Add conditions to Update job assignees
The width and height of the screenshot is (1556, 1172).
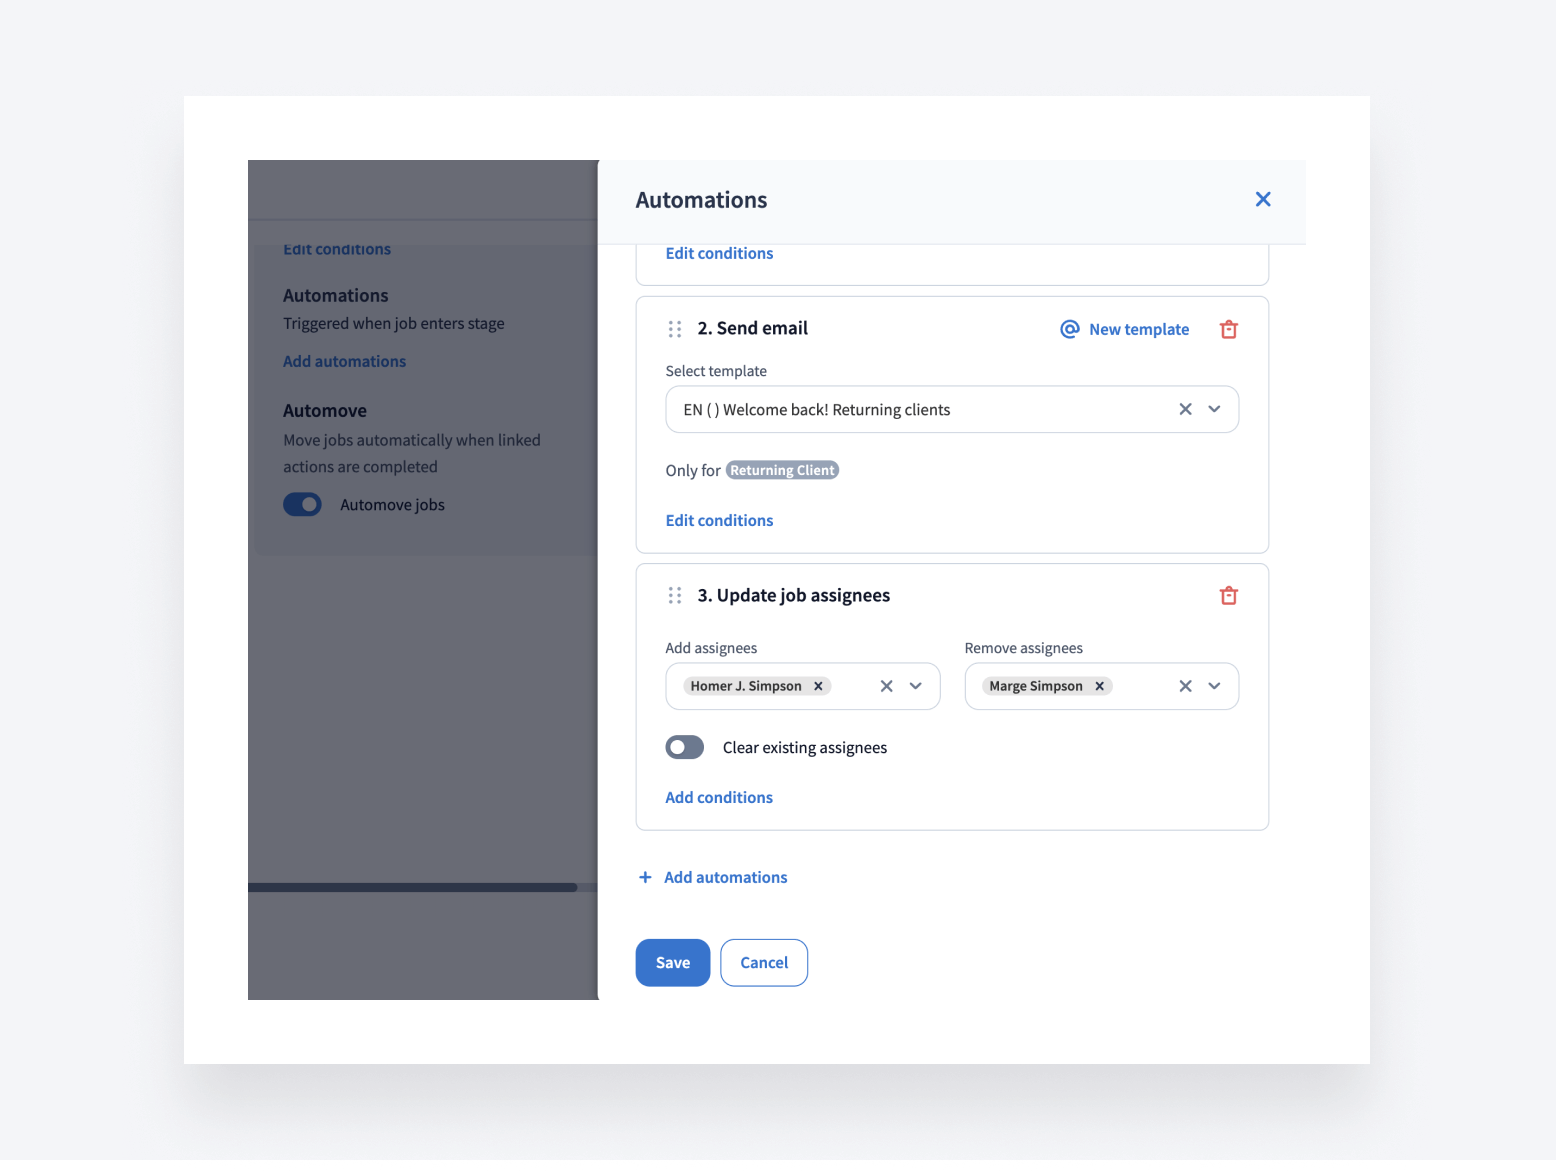point(719,797)
